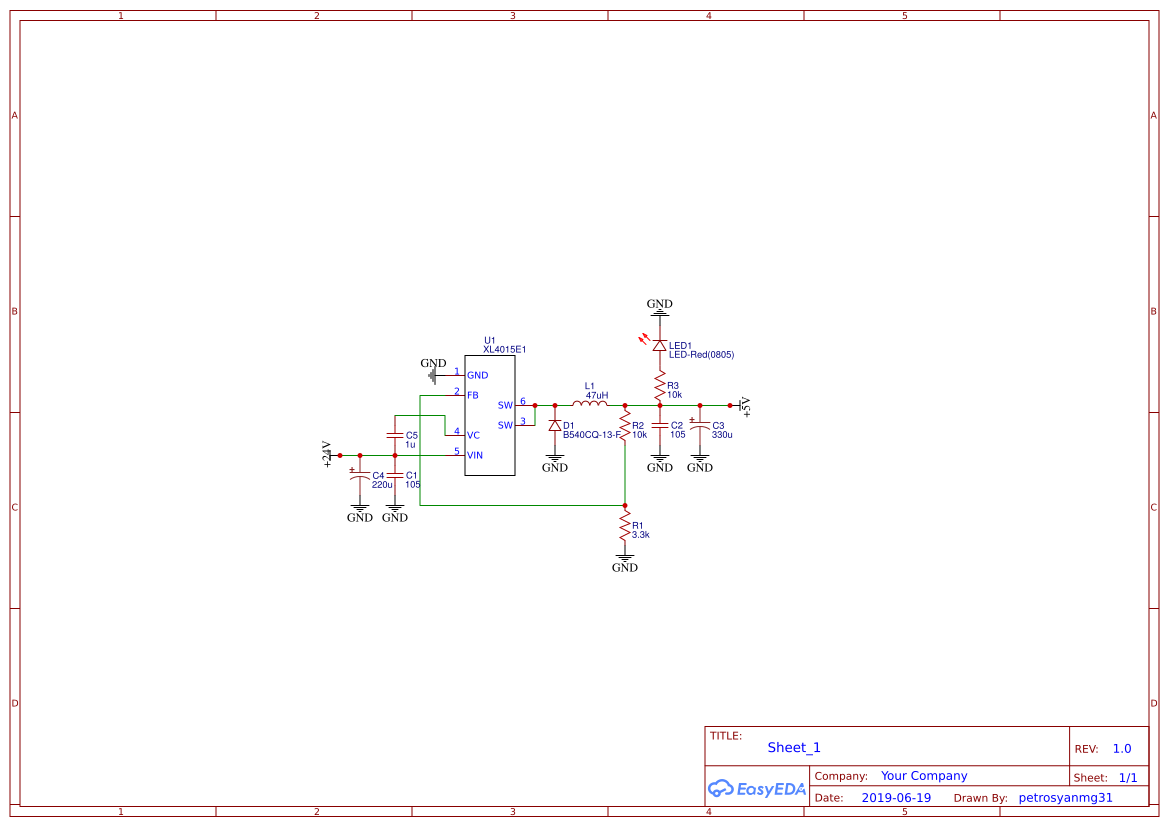Select the Your Company field text
The width and height of the screenshot is (1169, 827).
click(923, 775)
